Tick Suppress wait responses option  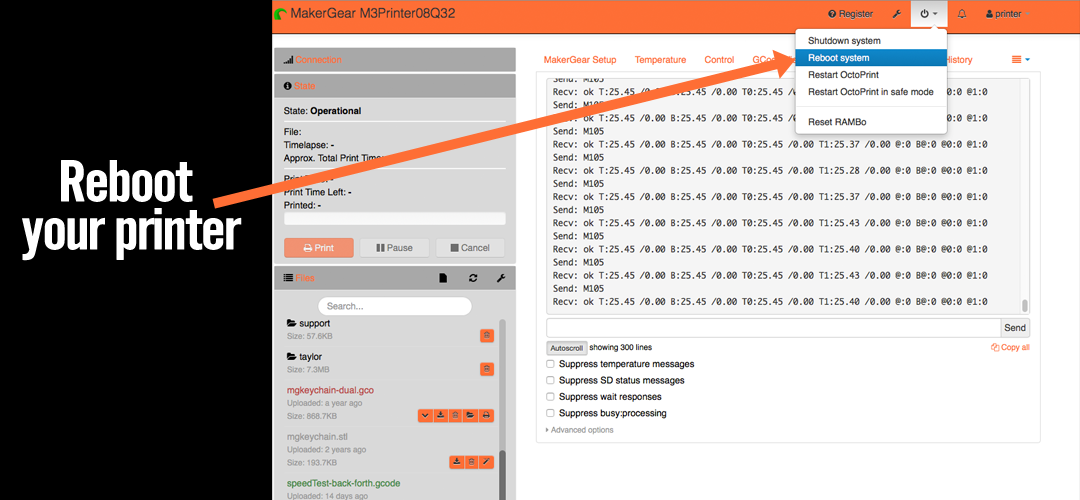550,397
